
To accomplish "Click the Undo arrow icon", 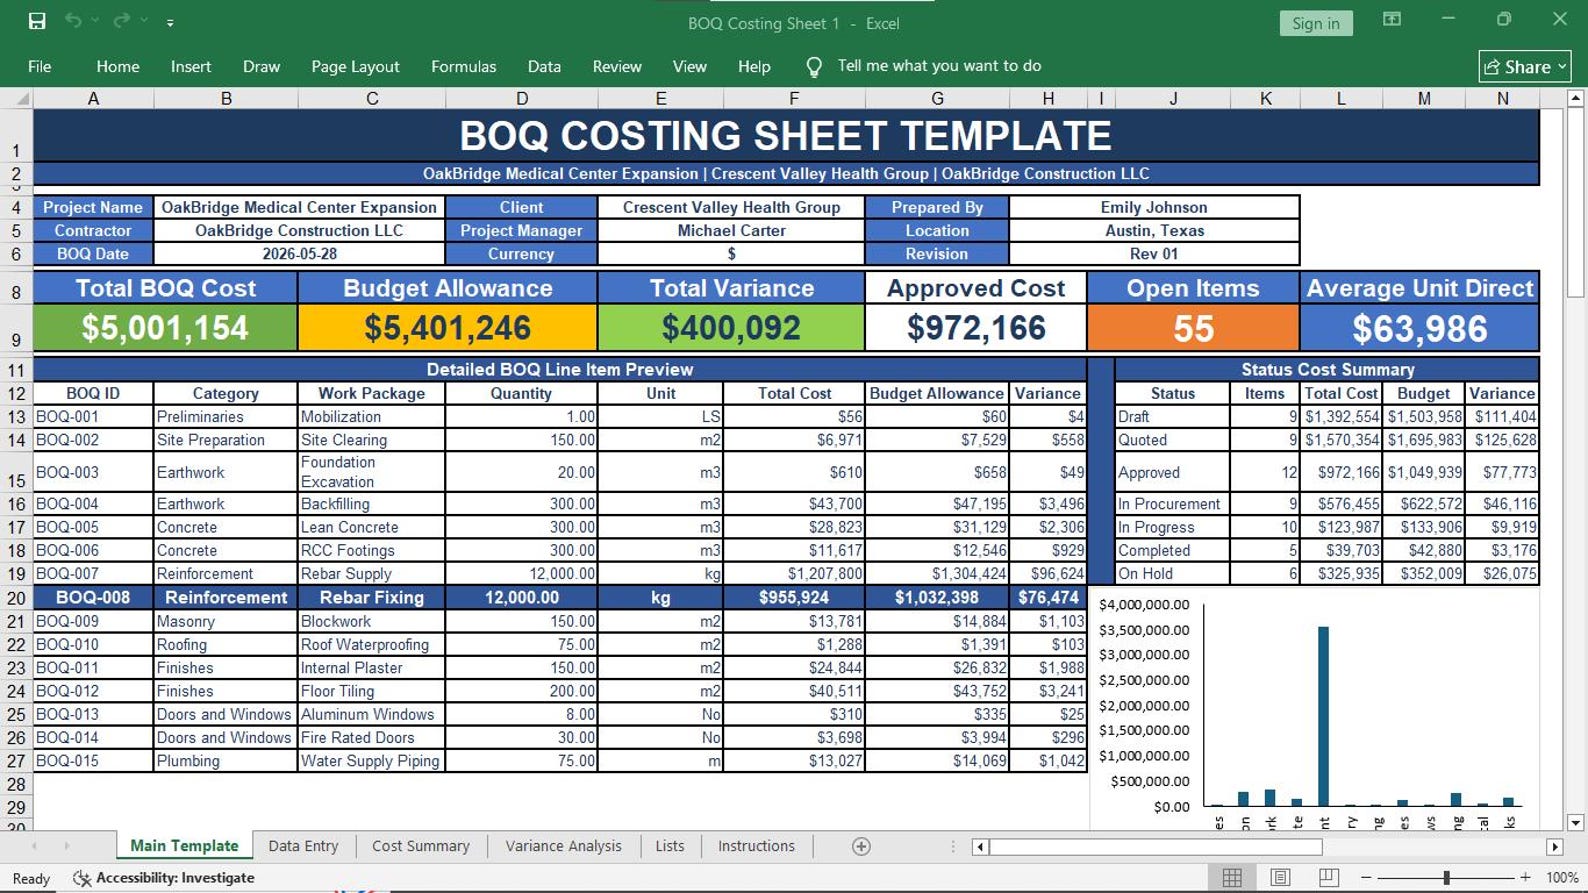I will click(73, 21).
